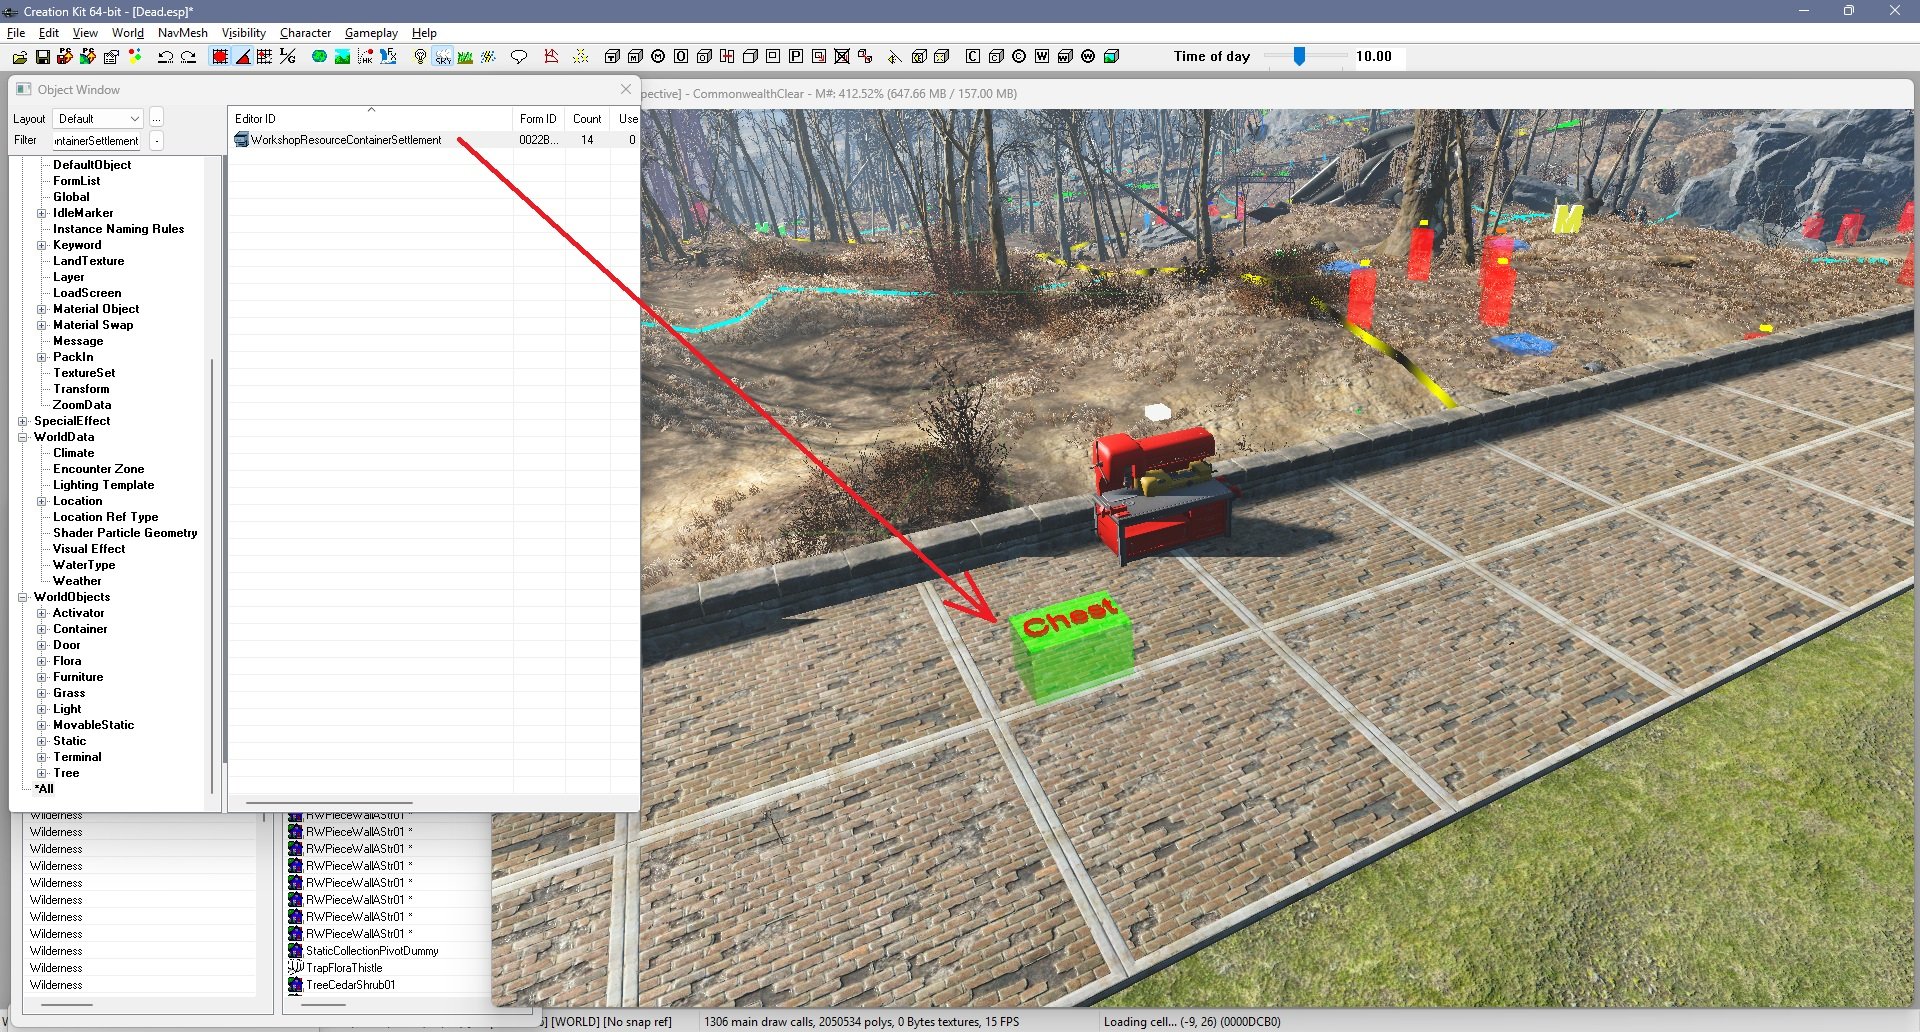Click the circled W toolbar icon
The image size is (1920, 1032).
(x=1088, y=57)
